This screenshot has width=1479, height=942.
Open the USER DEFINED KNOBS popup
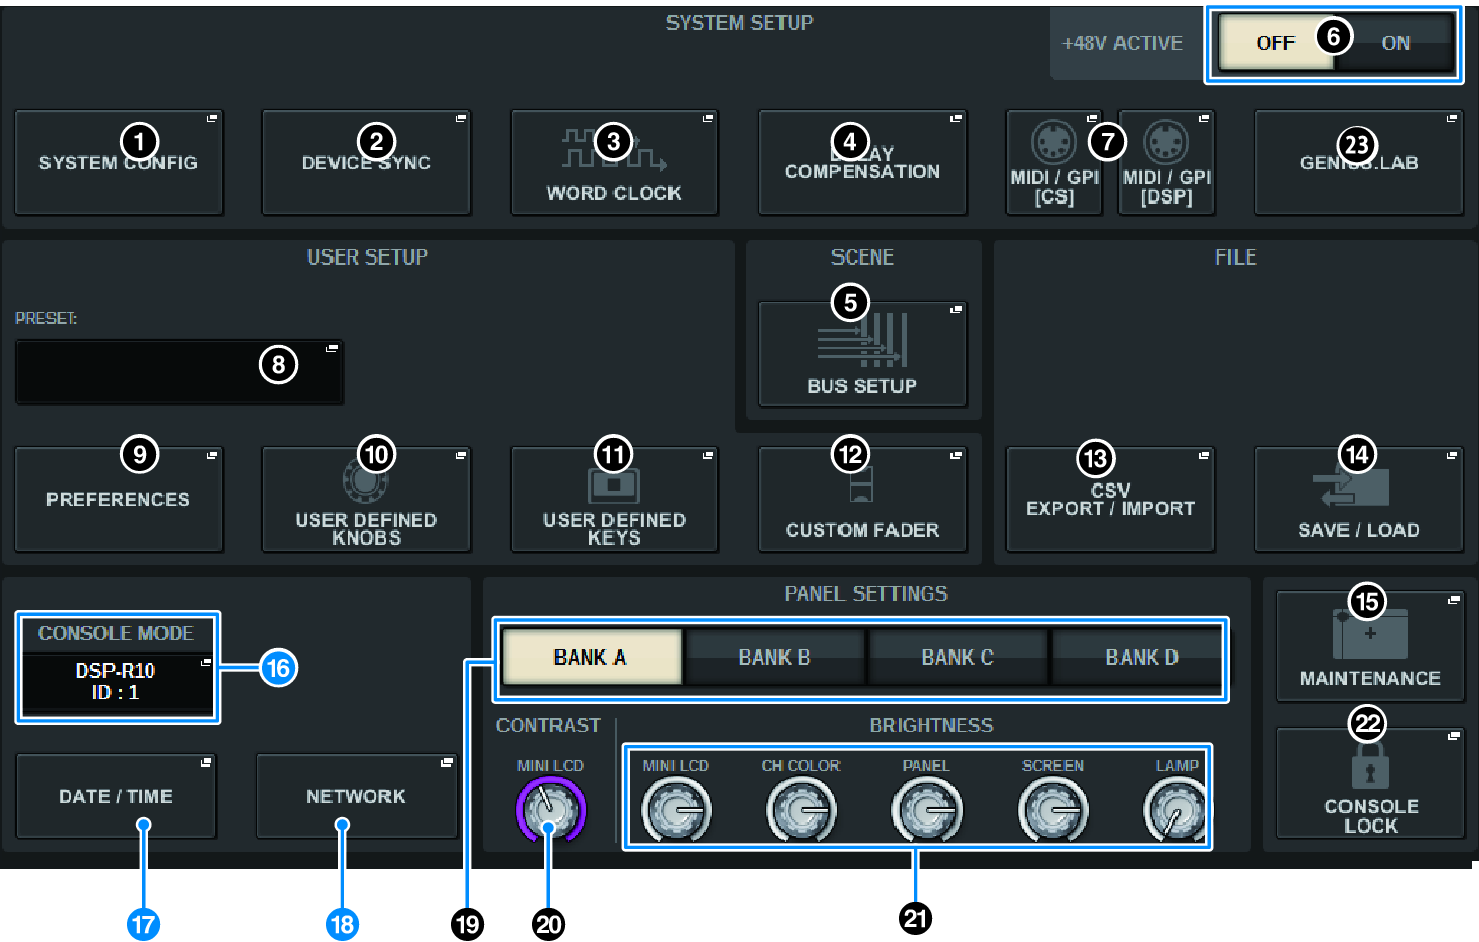pos(366,499)
